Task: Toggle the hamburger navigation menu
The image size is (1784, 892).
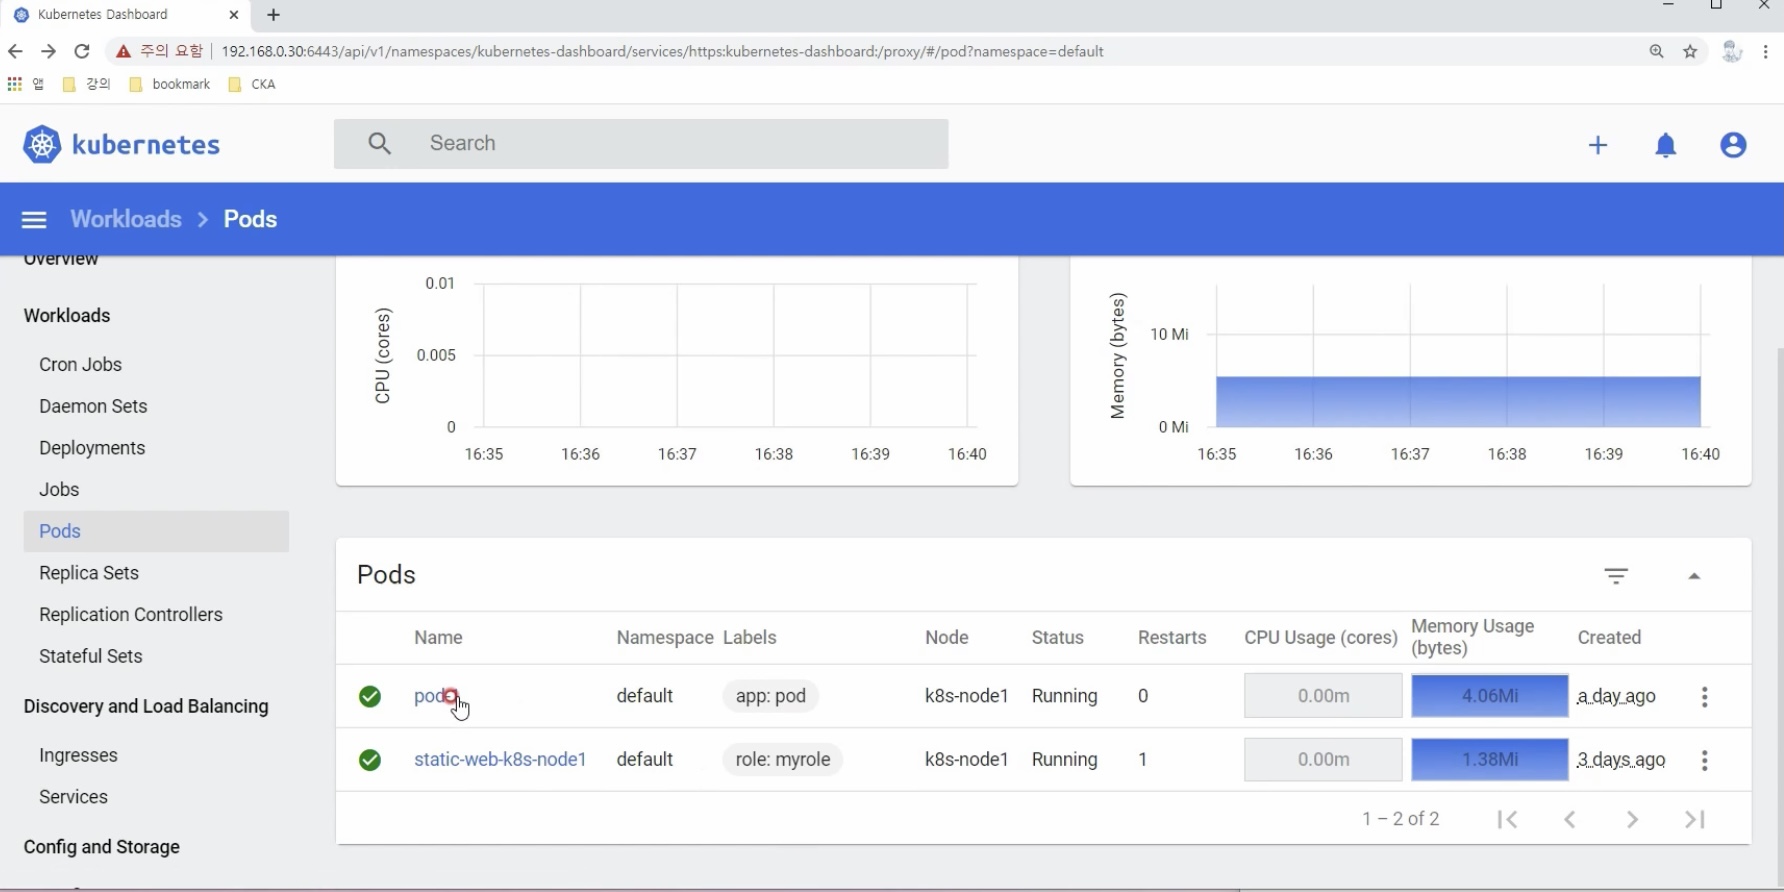Action: [34, 220]
